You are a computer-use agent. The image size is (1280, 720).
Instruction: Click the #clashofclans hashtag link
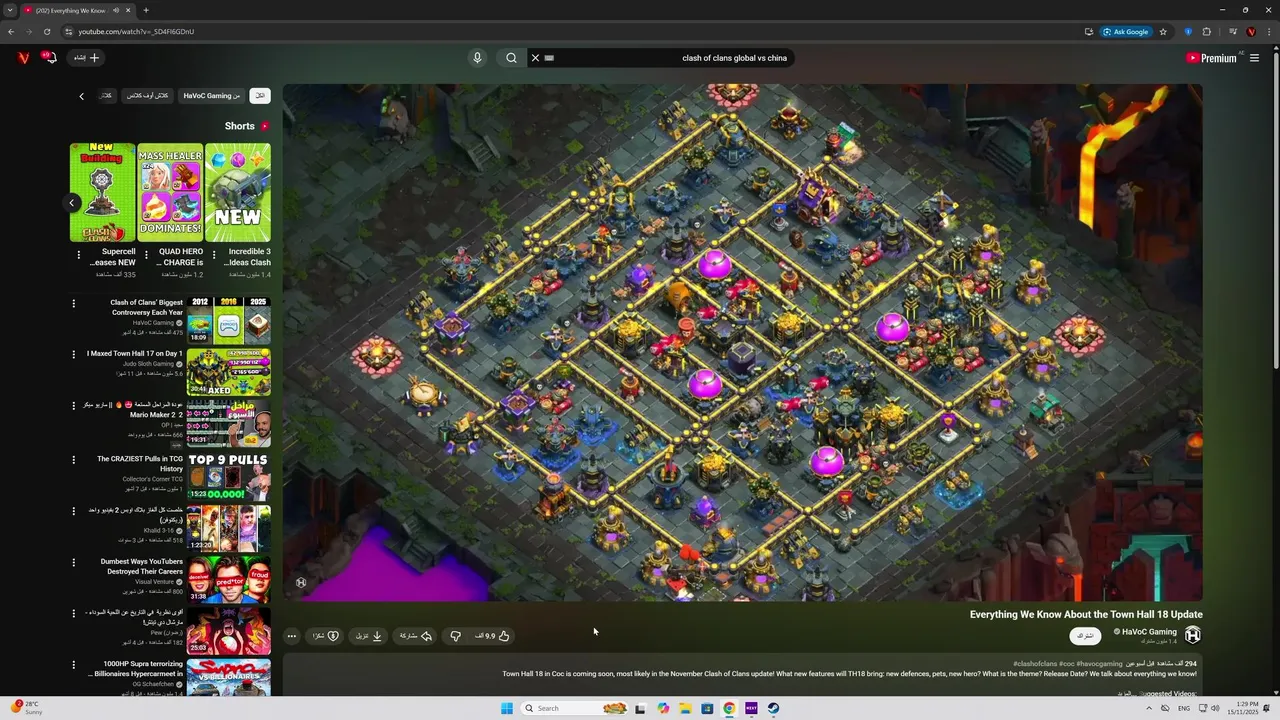pyautogui.click(x=1033, y=664)
